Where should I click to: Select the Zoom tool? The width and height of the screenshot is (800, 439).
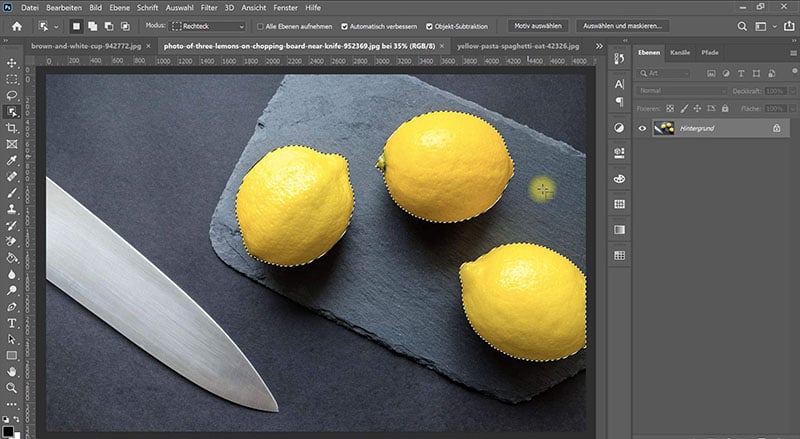click(x=11, y=388)
